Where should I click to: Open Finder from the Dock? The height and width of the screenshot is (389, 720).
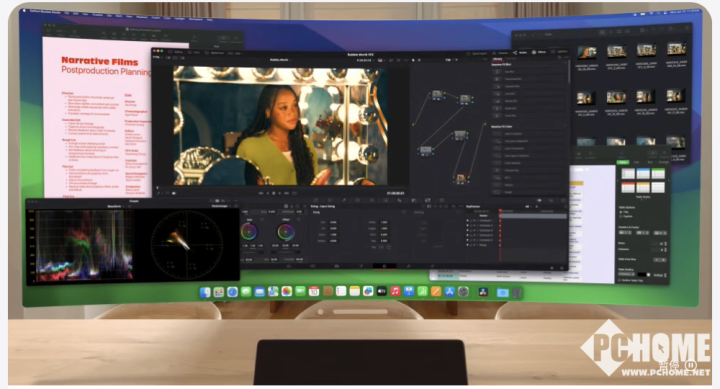[205, 292]
